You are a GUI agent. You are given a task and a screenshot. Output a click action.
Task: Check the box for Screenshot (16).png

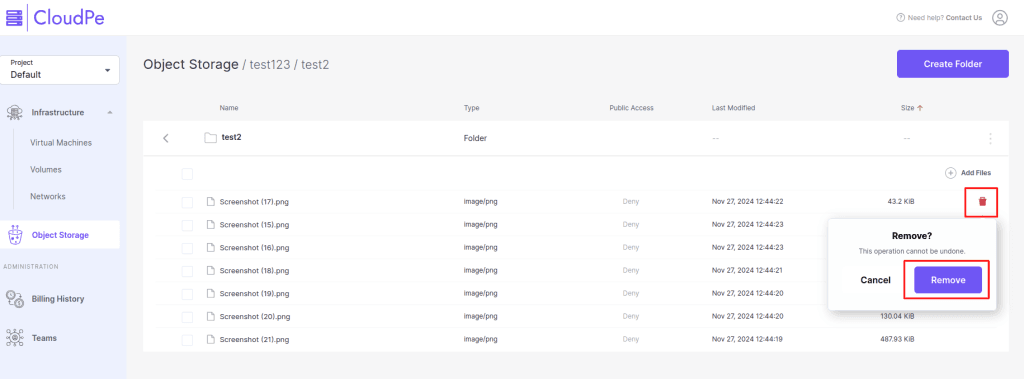coord(187,248)
